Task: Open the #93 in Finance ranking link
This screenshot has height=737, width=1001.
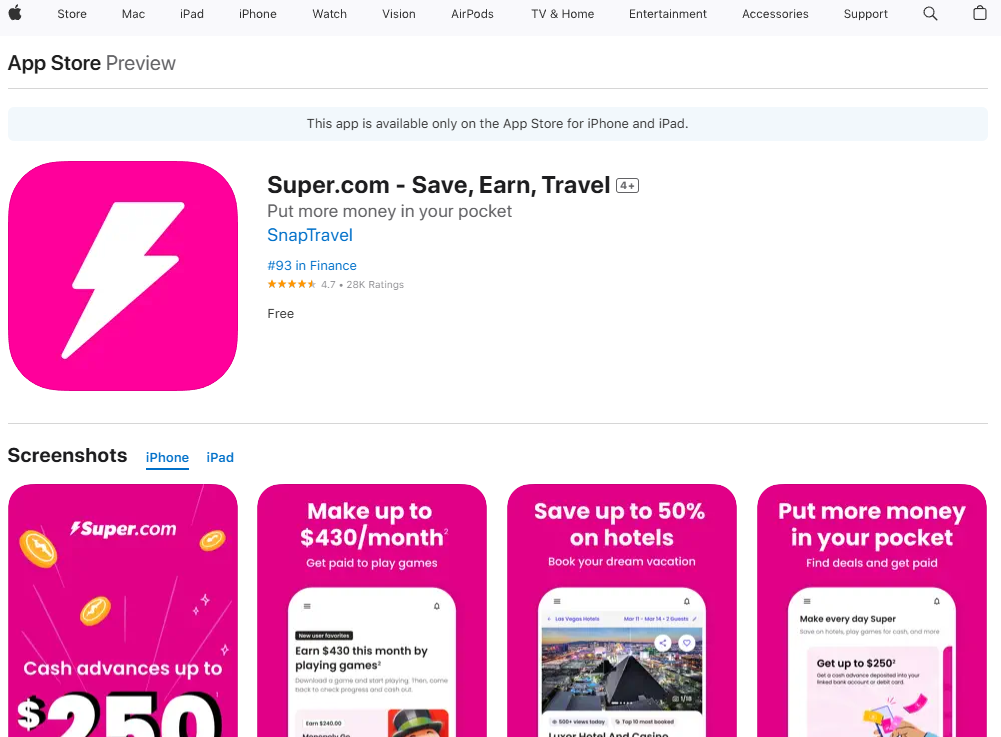Action: point(312,265)
